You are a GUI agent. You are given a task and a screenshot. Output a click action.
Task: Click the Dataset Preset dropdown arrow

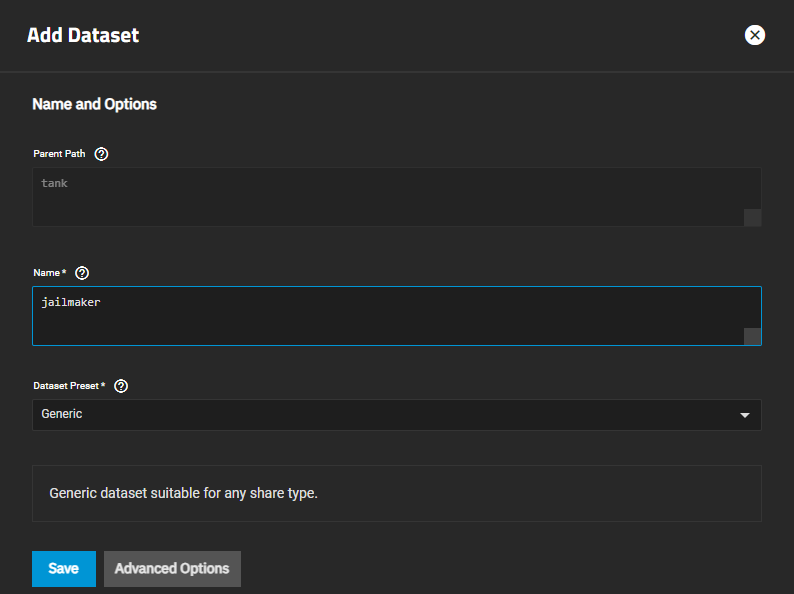click(744, 415)
